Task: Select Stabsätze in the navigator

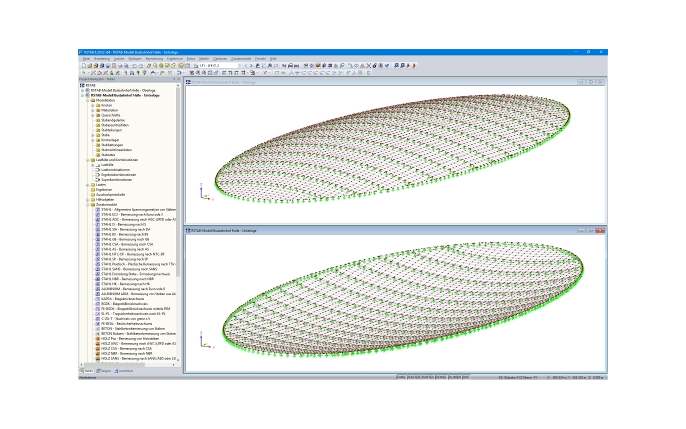Action: pyautogui.click(x=108, y=155)
